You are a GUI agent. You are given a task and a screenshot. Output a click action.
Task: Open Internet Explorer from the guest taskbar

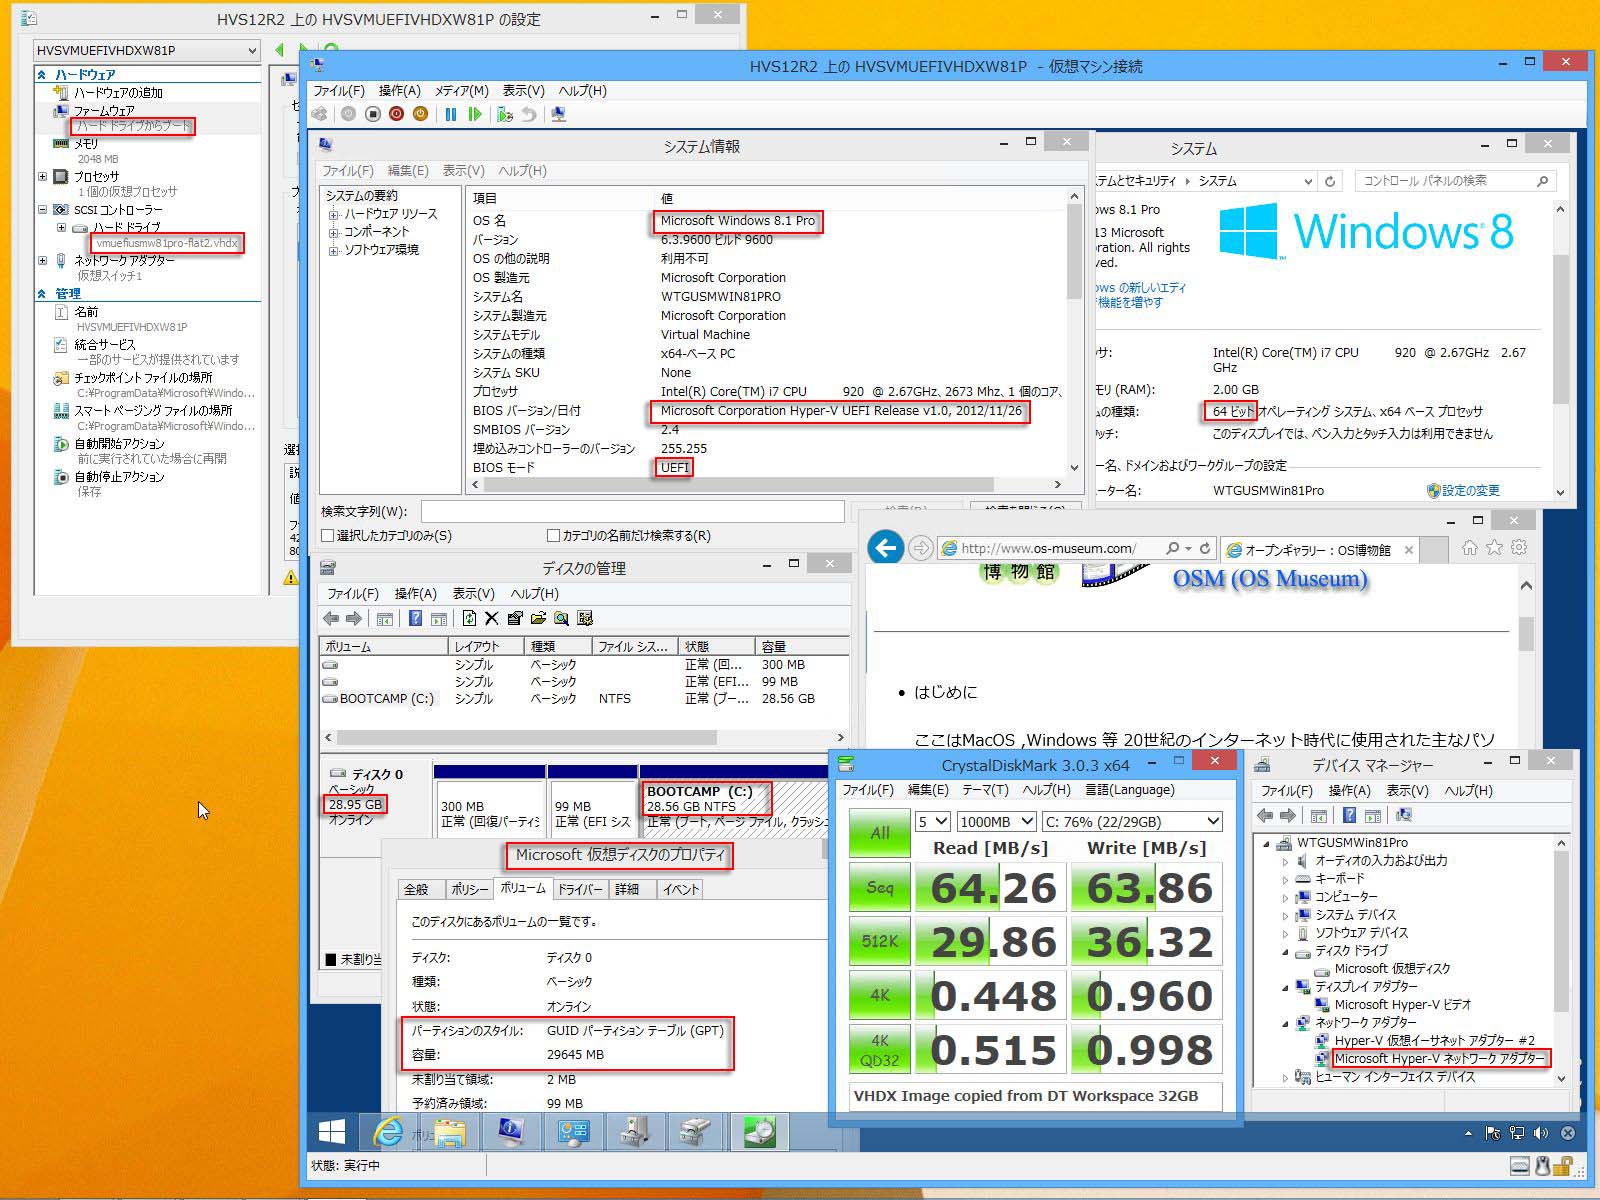pyautogui.click(x=388, y=1131)
